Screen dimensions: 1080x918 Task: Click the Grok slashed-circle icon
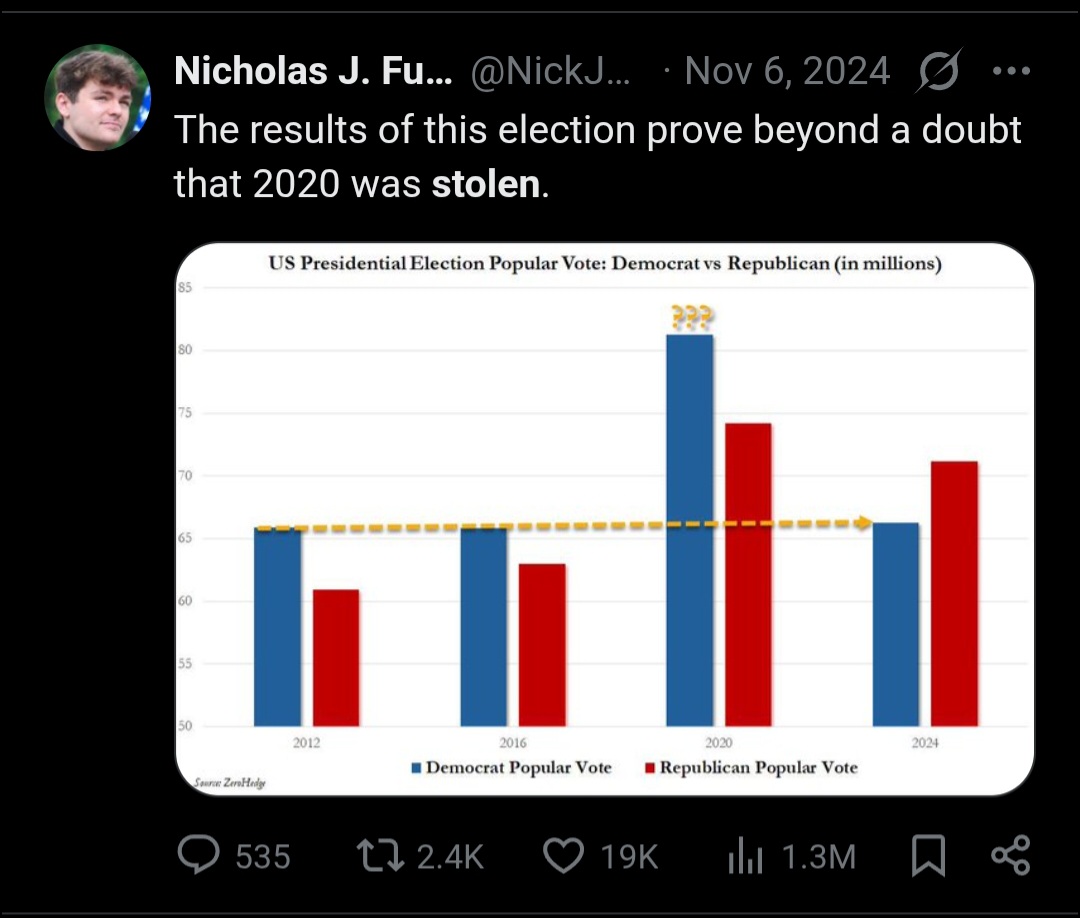[x=938, y=70]
